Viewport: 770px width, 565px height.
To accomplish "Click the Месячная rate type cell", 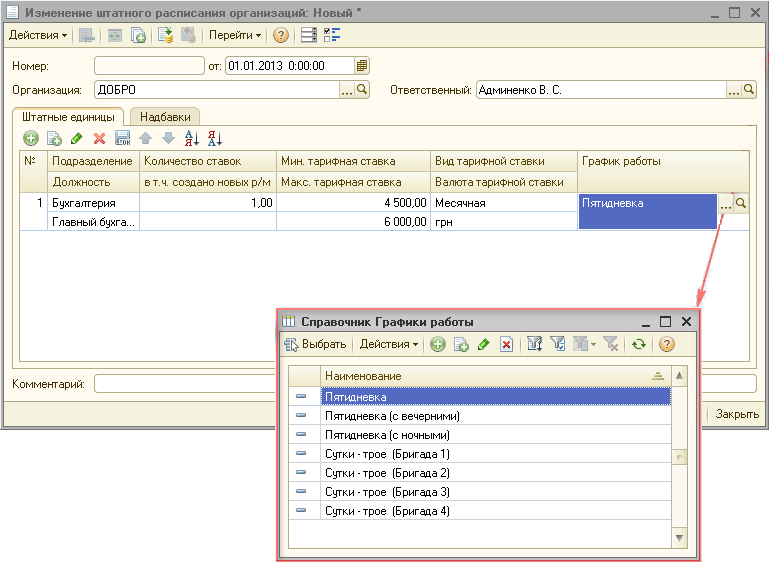I will (504, 203).
